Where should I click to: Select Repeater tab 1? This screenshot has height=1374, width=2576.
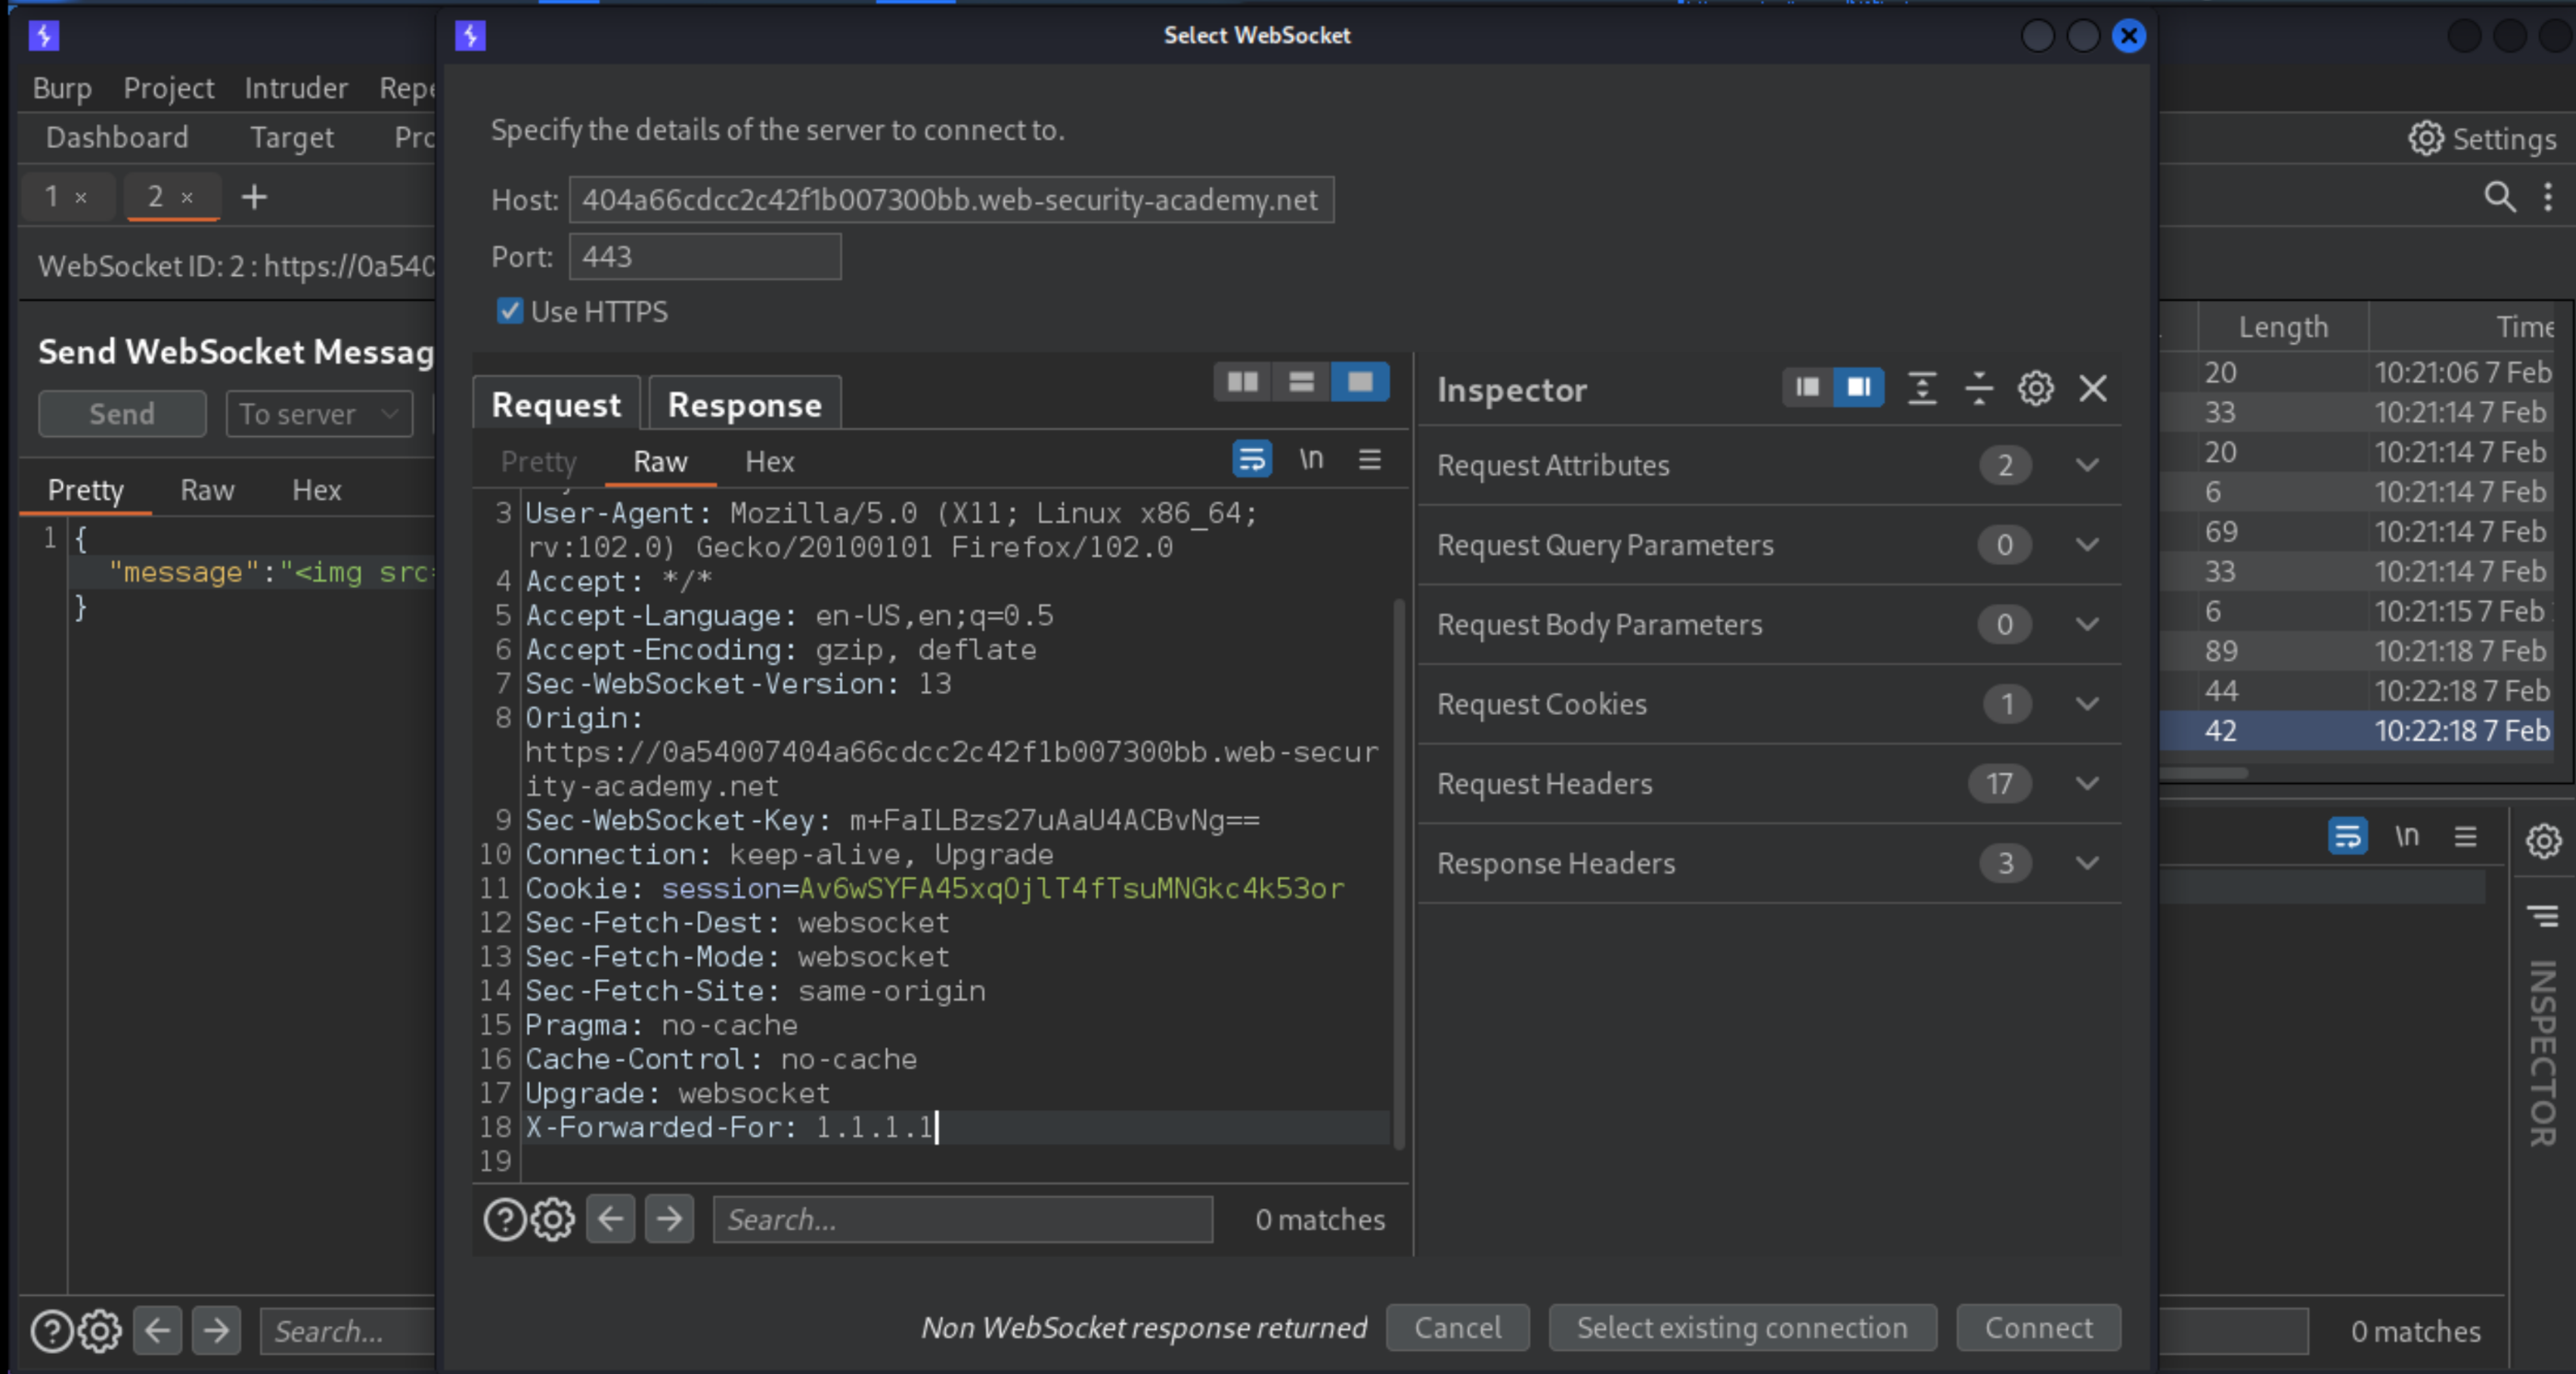(52, 196)
